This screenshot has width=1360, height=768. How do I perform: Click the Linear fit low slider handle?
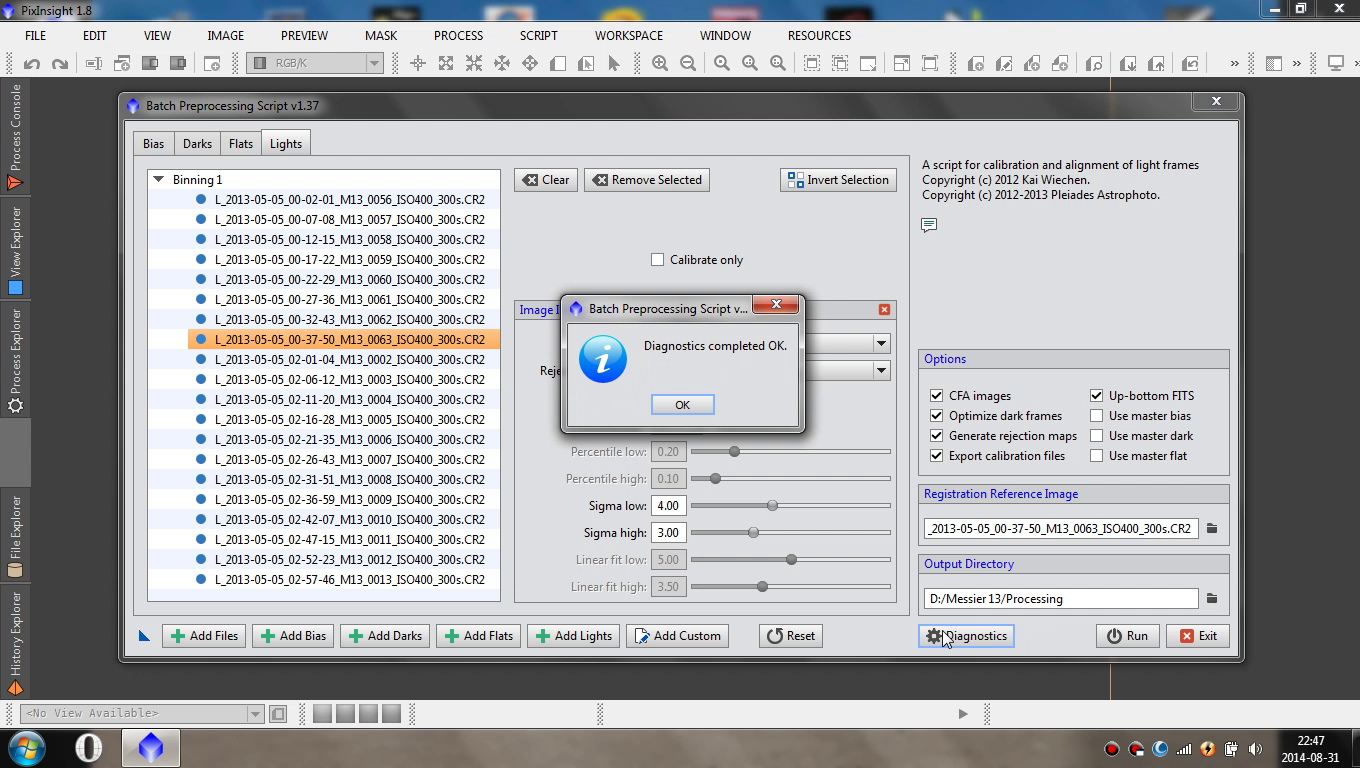(791, 560)
